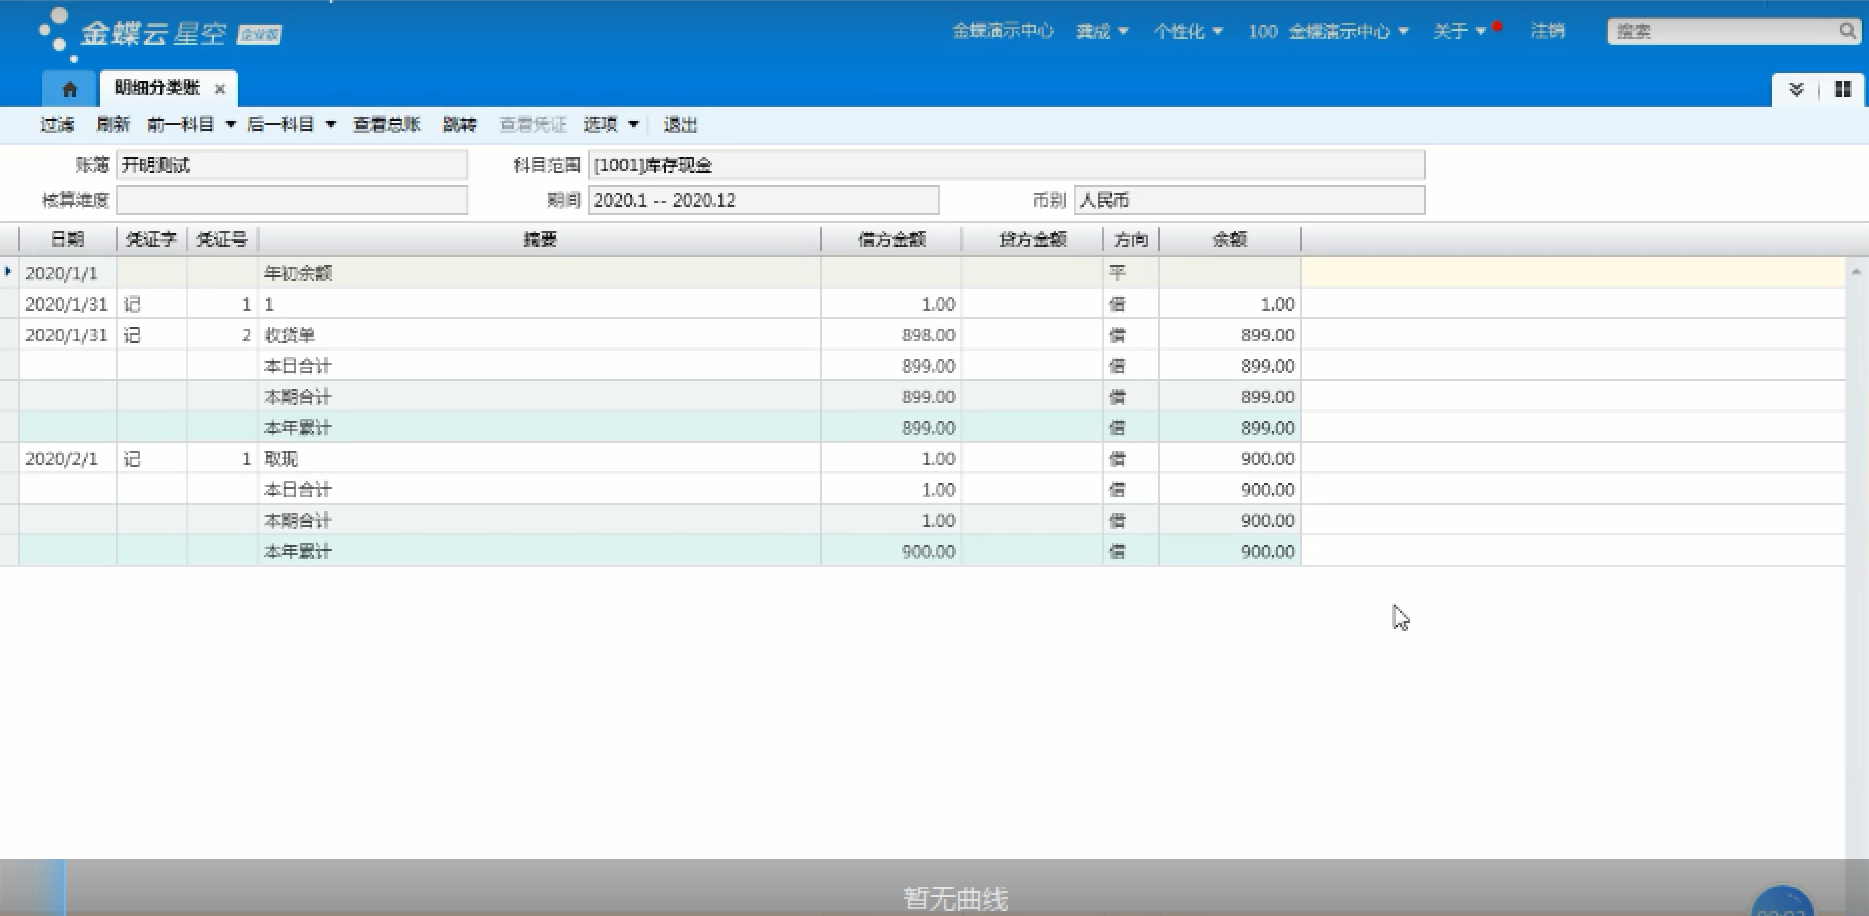Expand the 前一科目 dropdown arrow
1869x916 pixels.
point(230,125)
